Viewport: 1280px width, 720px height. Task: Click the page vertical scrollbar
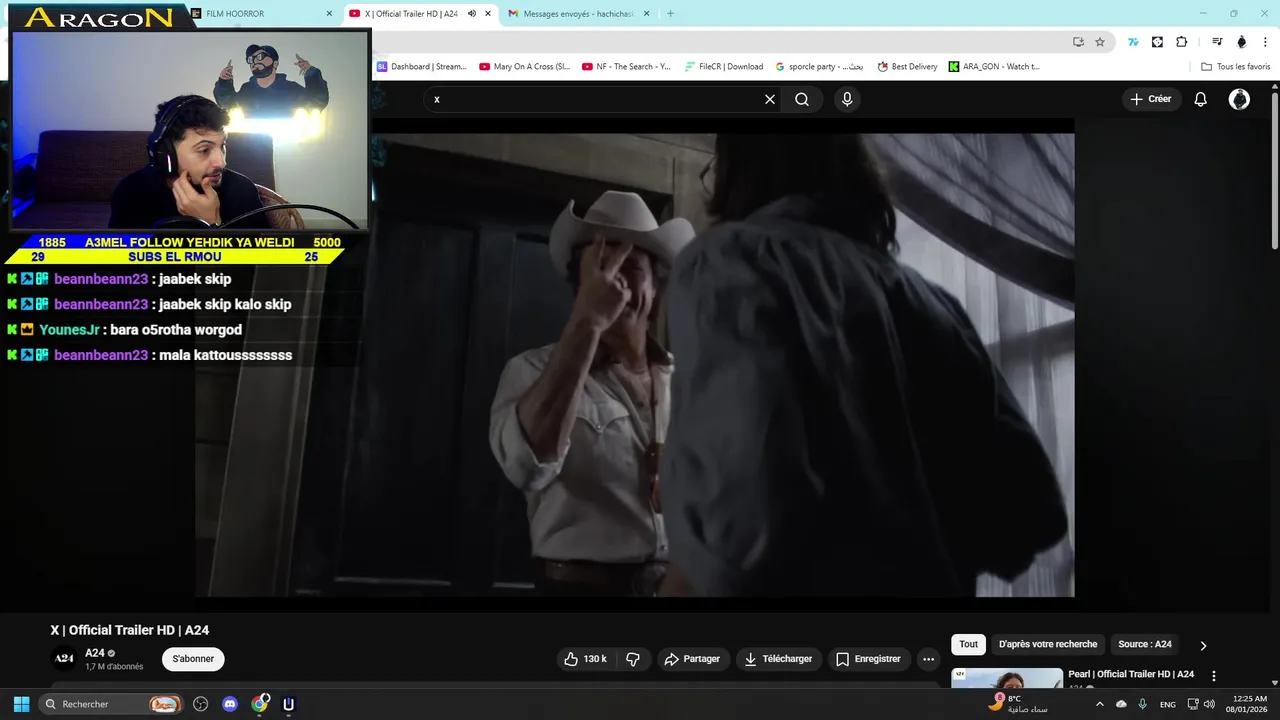click(1274, 170)
